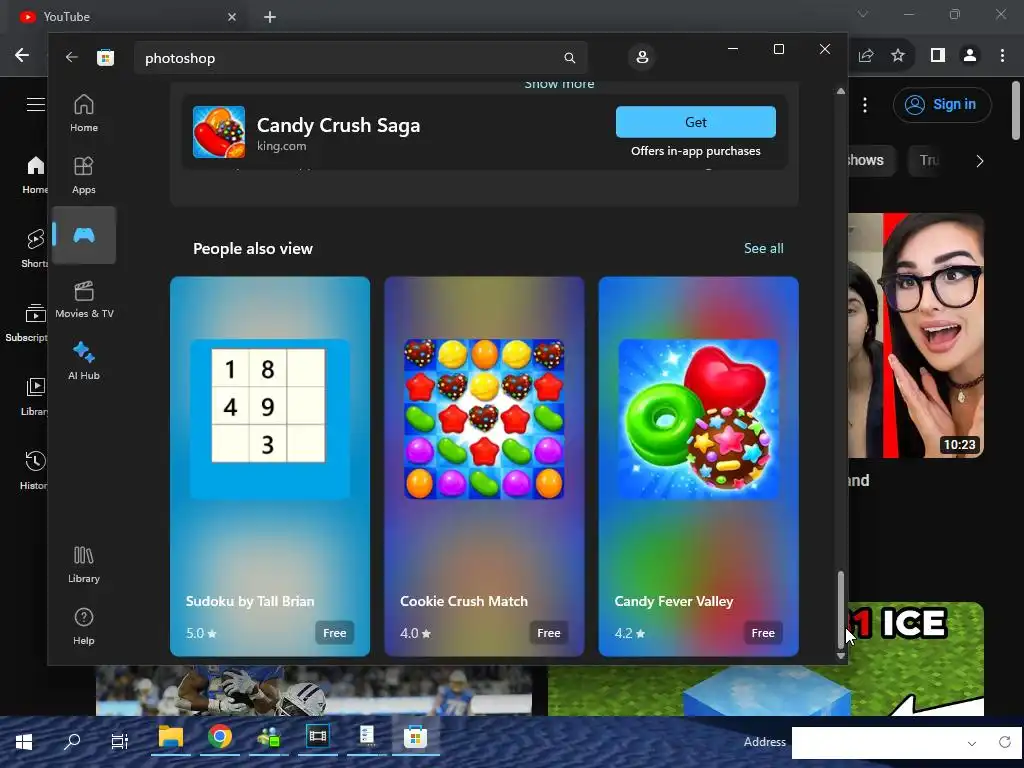Toggle Chrome side panel icon
The image size is (1024, 768).
click(938, 56)
